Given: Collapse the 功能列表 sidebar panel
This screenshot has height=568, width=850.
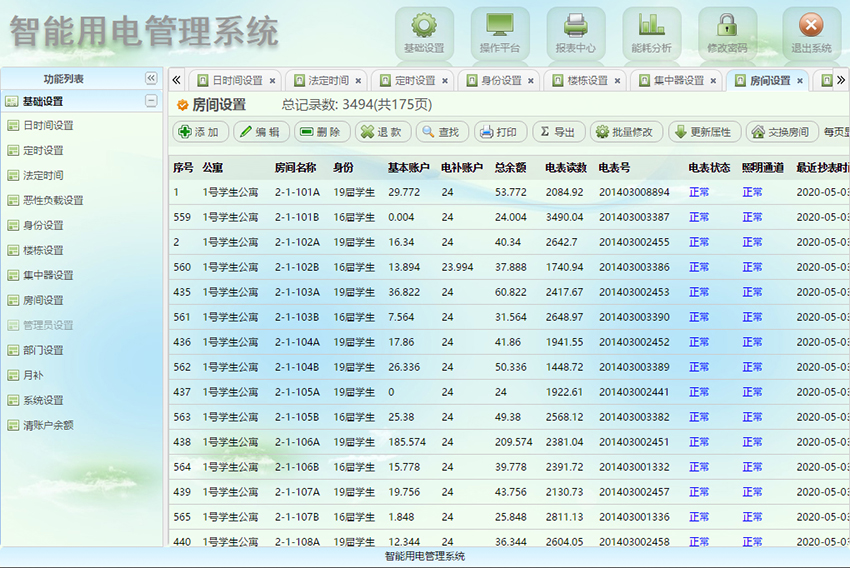Looking at the screenshot, I should 151,78.
